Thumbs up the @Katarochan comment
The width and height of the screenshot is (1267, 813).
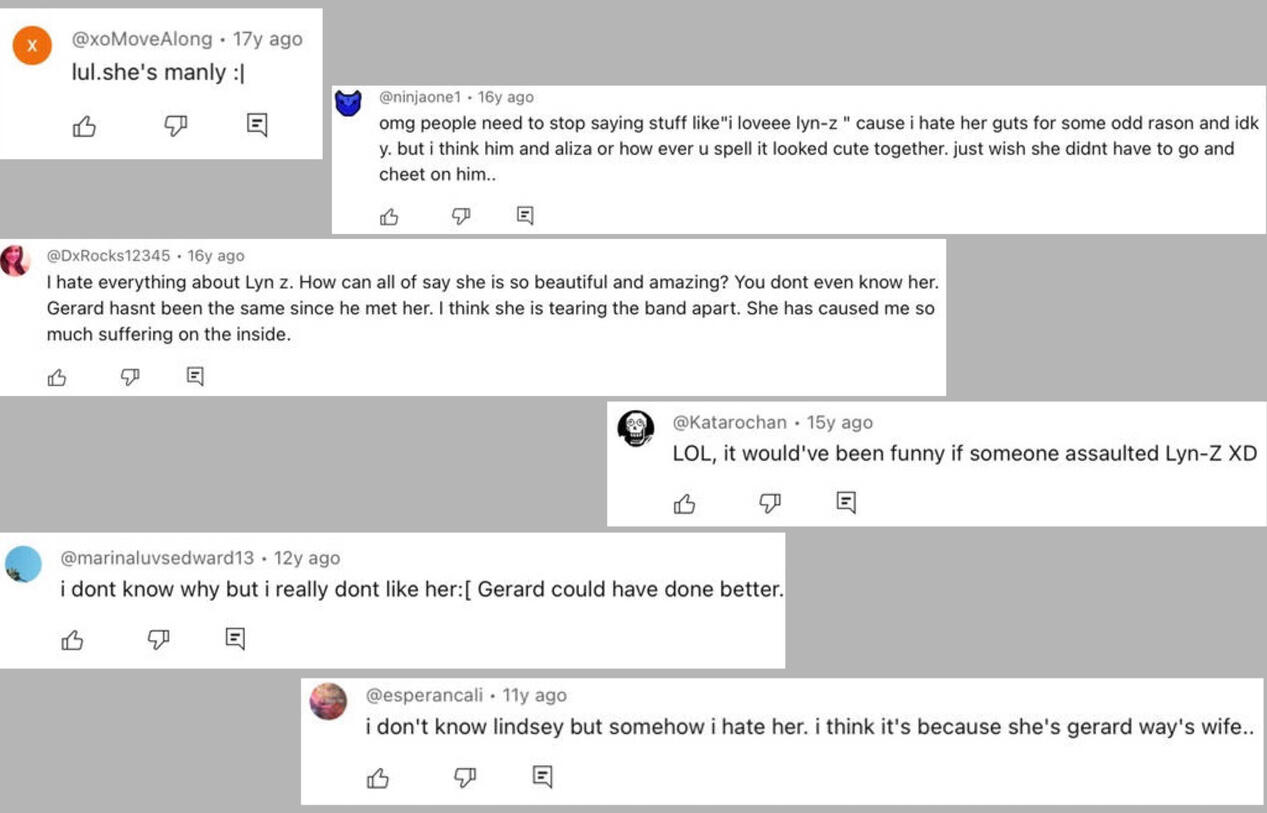685,504
